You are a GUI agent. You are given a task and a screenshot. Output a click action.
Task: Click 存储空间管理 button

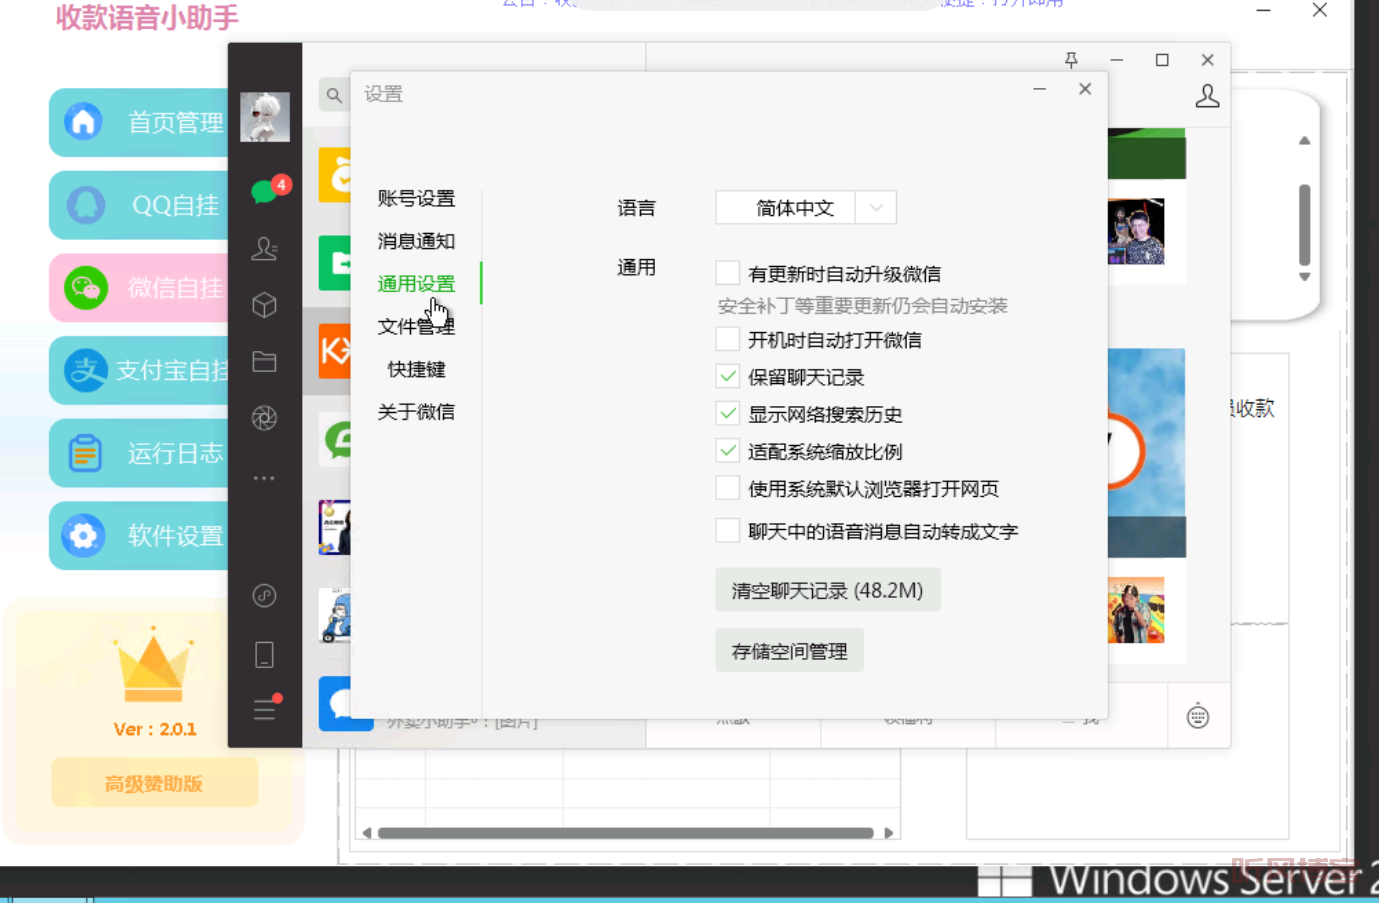[789, 651]
